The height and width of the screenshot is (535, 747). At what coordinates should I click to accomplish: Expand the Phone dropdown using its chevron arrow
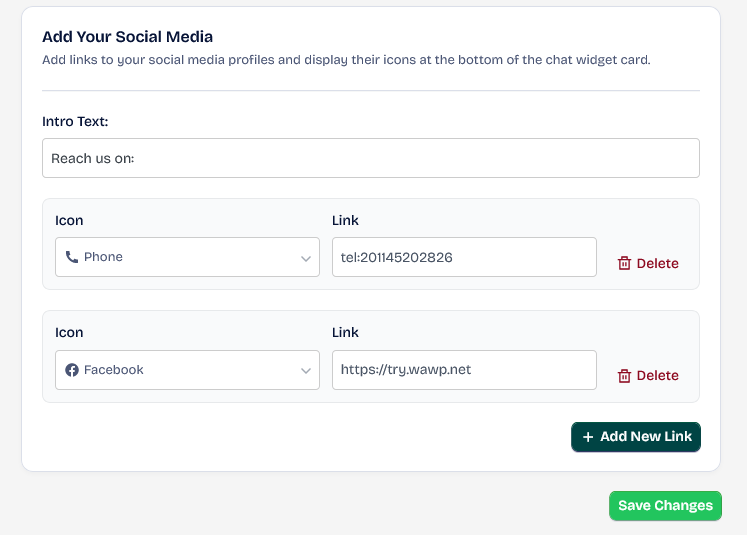pyautogui.click(x=306, y=258)
